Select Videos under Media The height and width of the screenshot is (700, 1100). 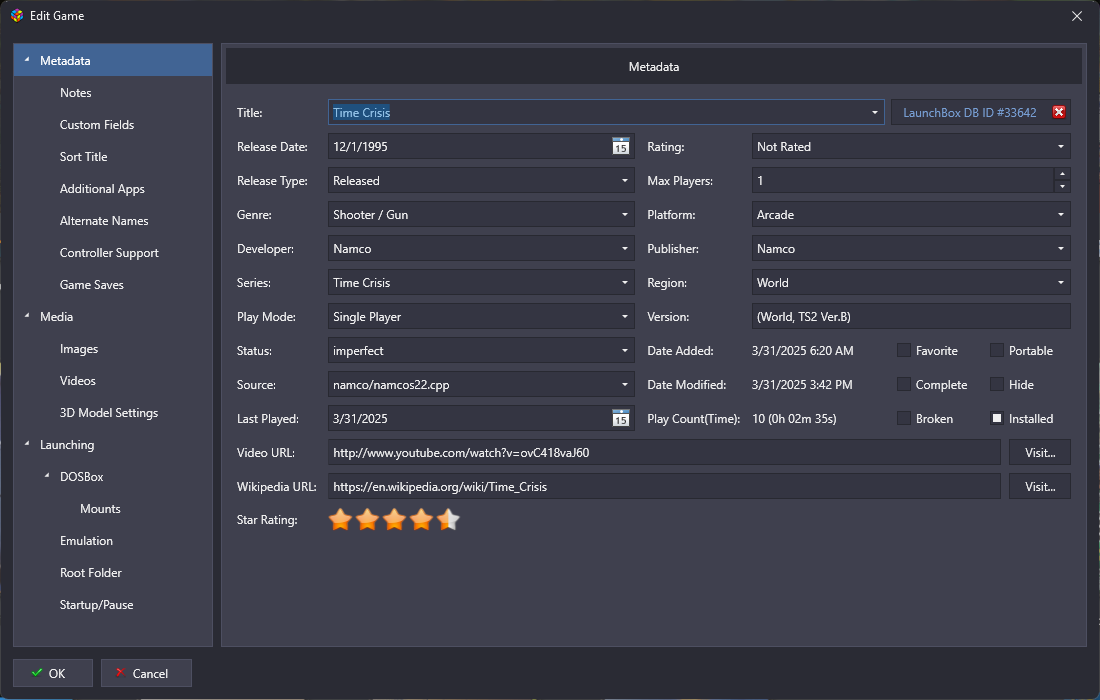tap(77, 381)
